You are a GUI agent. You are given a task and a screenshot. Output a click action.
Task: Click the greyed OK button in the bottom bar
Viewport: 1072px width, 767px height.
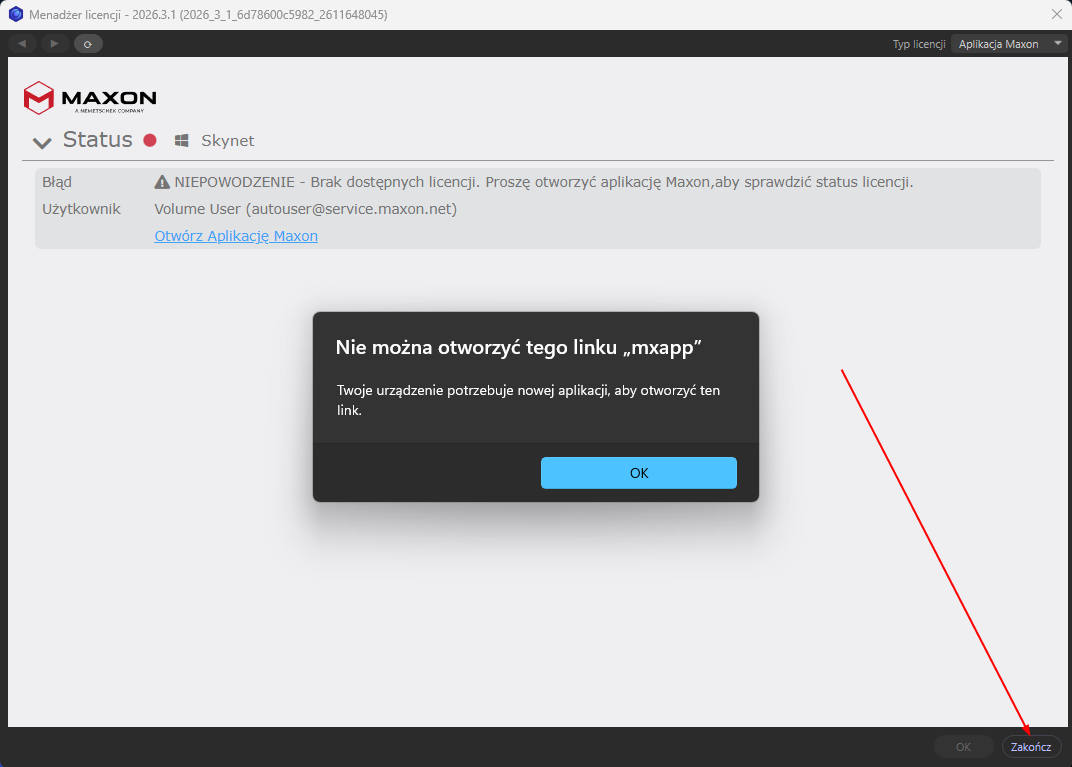tap(963, 746)
